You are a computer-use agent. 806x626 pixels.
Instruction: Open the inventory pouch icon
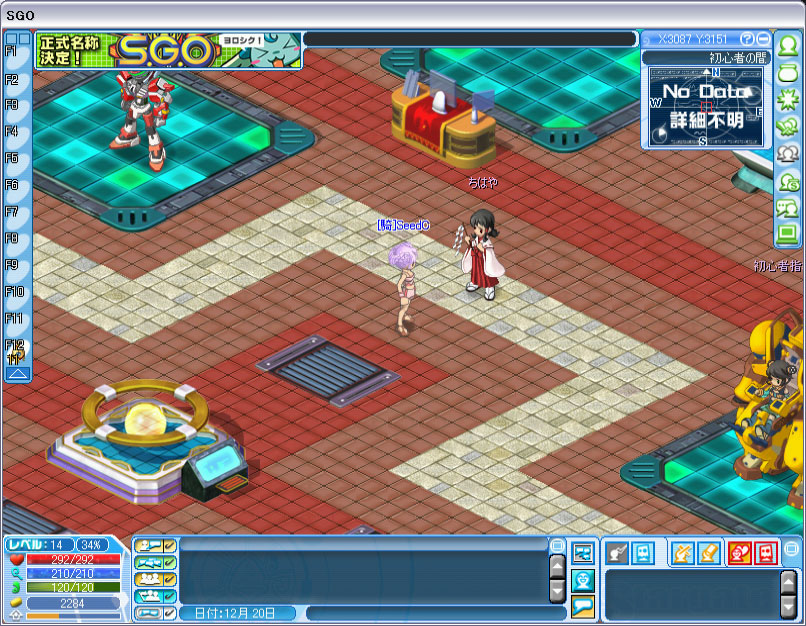tap(787, 73)
